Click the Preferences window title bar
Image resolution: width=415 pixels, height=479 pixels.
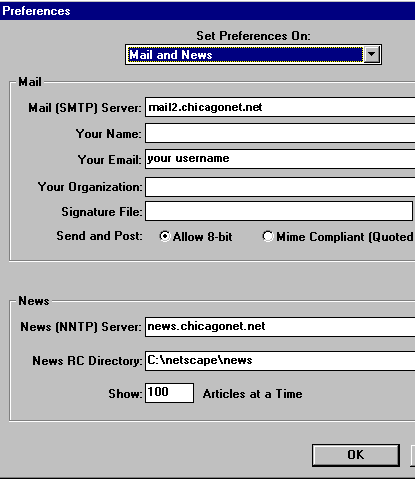click(207, 11)
